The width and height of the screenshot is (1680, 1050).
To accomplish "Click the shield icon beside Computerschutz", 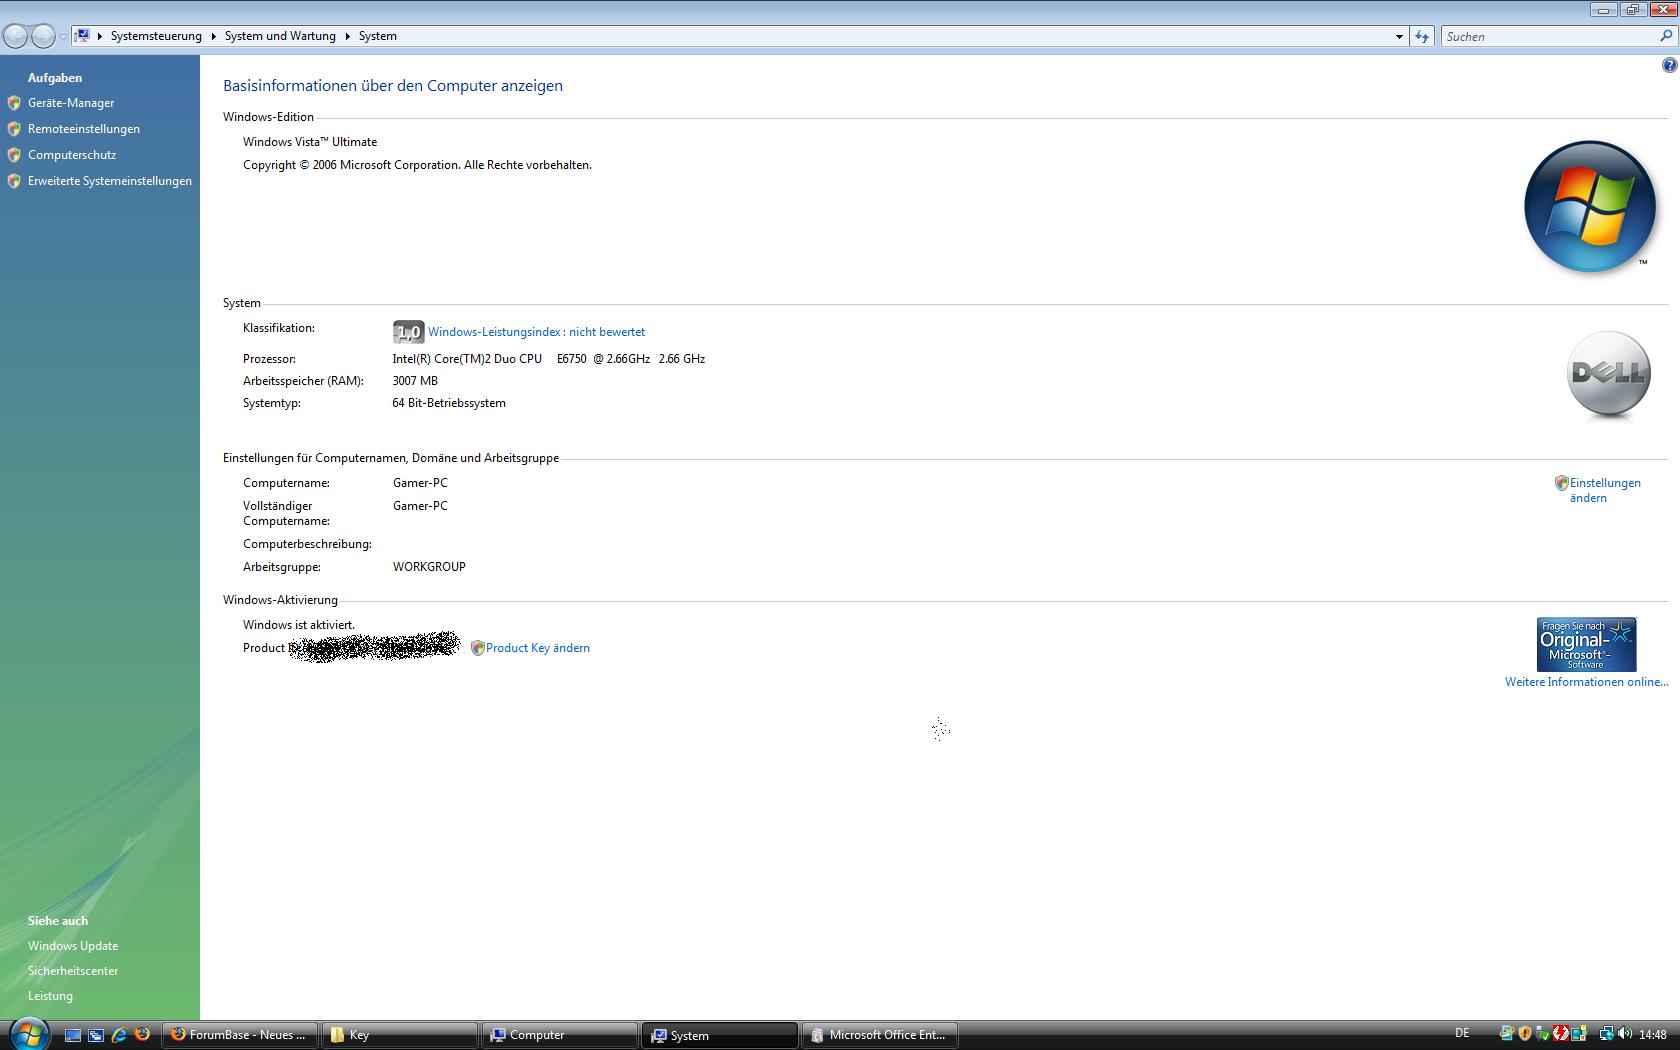I will [x=14, y=155].
